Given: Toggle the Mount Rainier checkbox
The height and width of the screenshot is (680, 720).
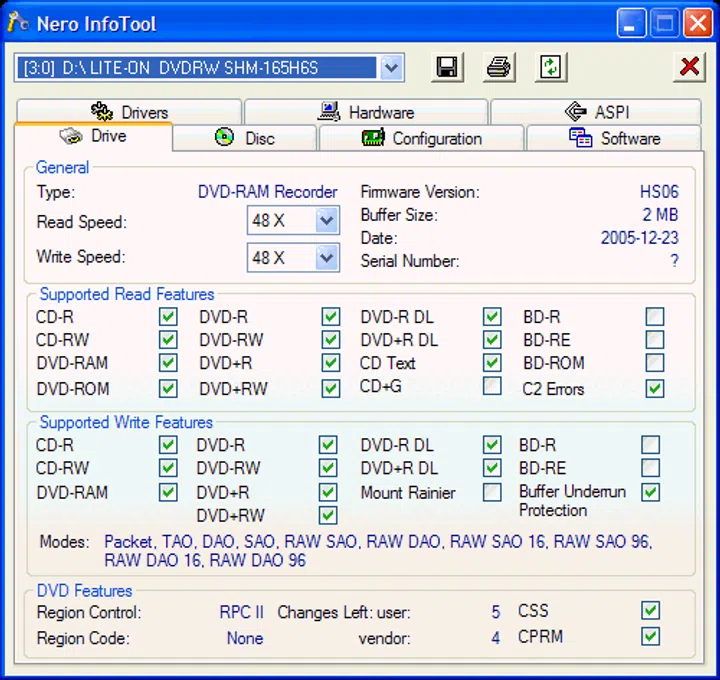Looking at the screenshot, I should pos(492,492).
